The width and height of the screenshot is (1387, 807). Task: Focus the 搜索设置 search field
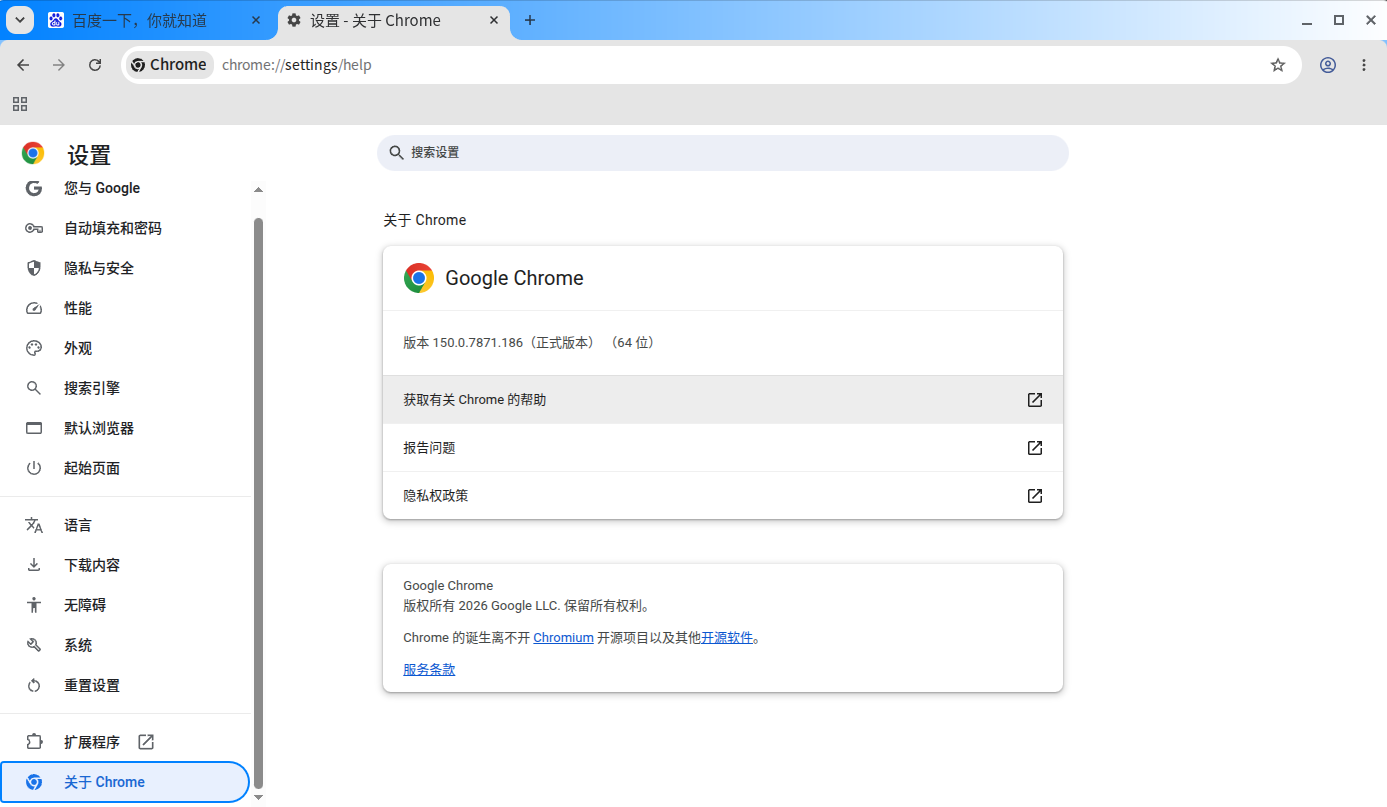723,153
